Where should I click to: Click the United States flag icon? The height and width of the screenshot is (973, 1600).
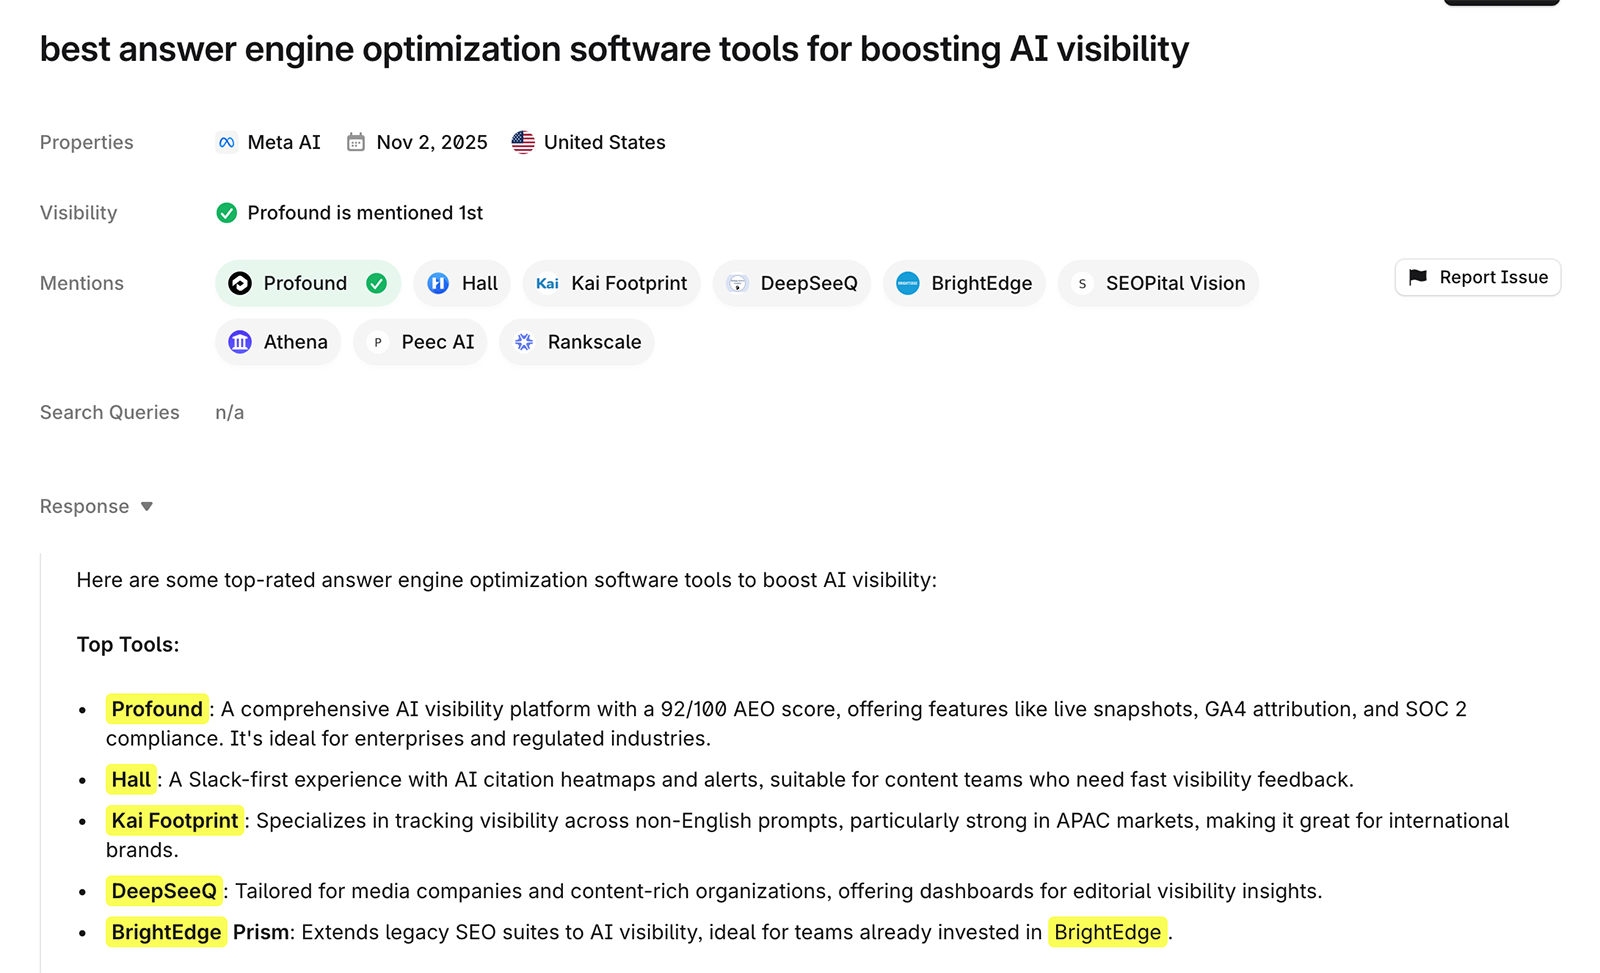pyautogui.click(x=523, y=142)
